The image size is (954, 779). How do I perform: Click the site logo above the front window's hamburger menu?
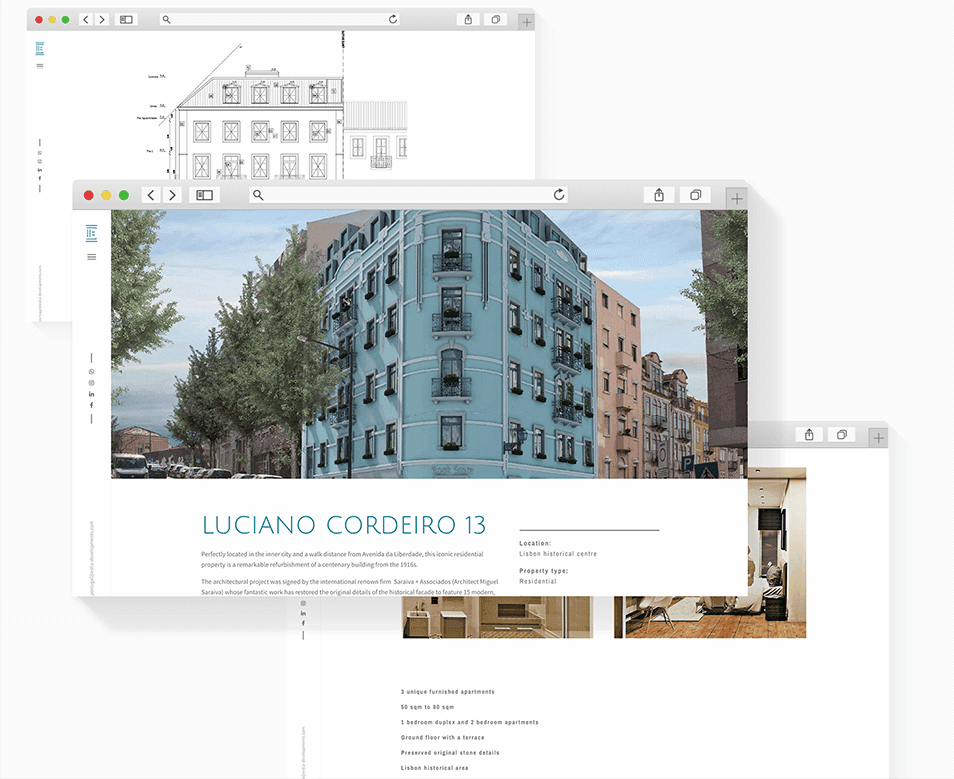(92, 233)
